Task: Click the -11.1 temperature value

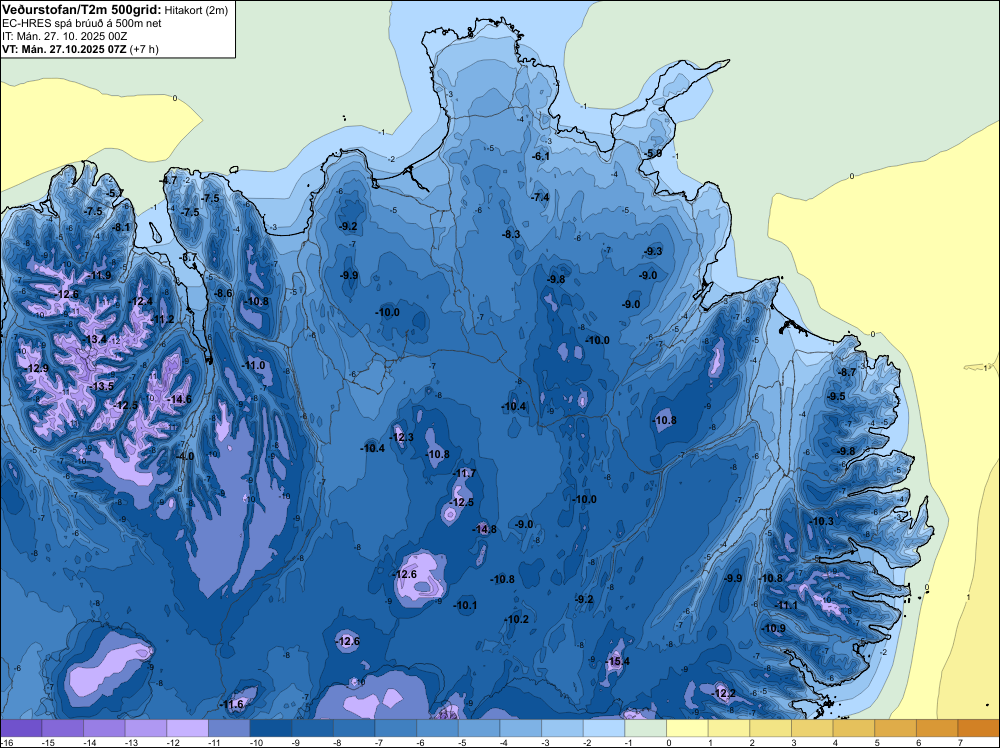Action: tap(786, 605)
